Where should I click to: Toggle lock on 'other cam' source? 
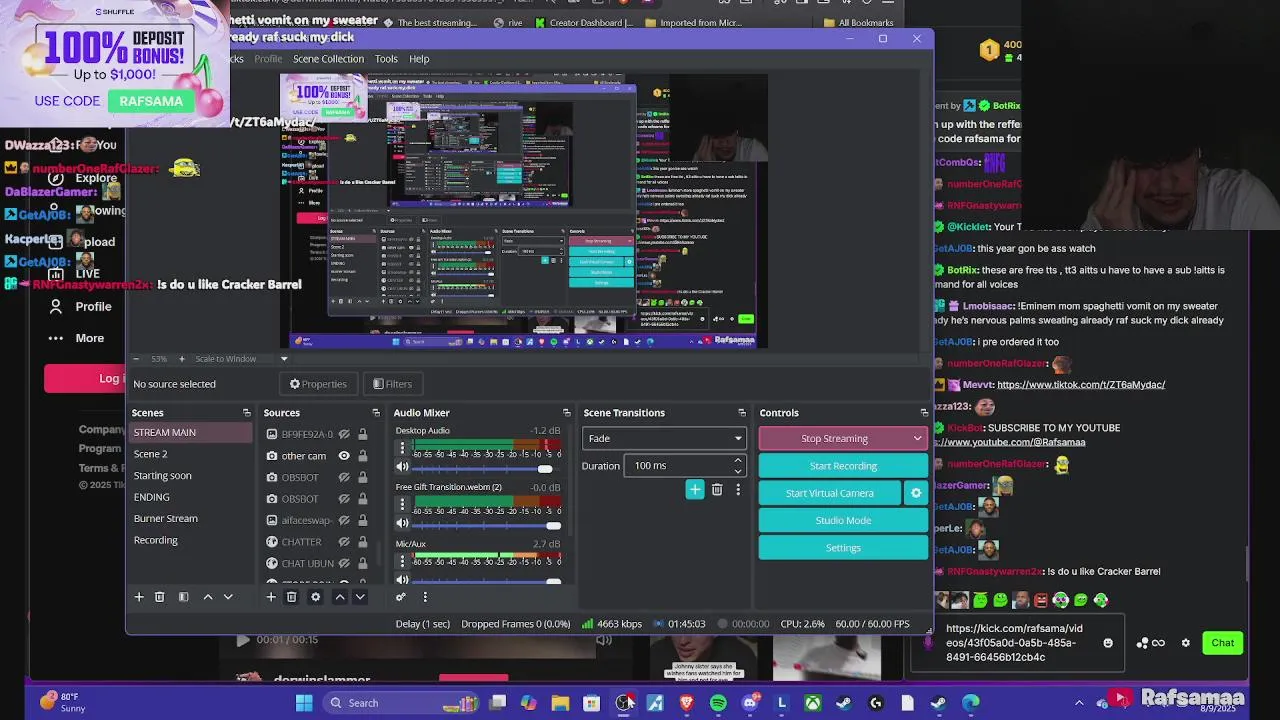pyautogui.click(x=362, y=456)
